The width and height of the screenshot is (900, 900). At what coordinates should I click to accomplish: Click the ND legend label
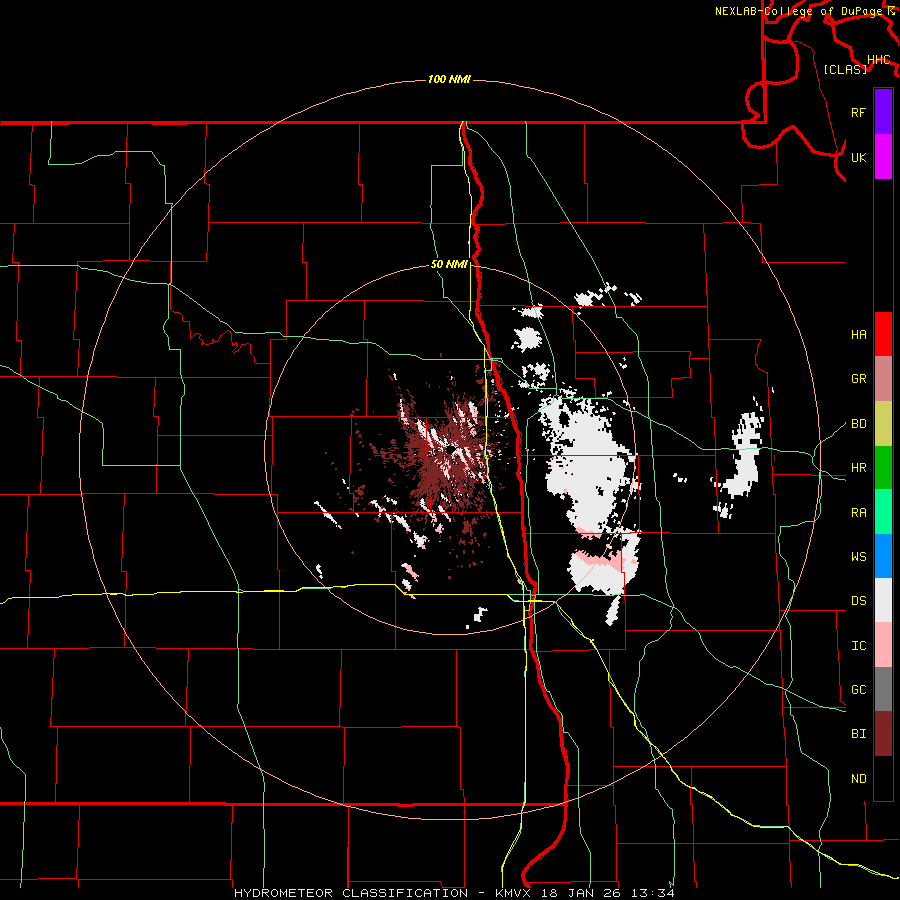coord(858,778)
